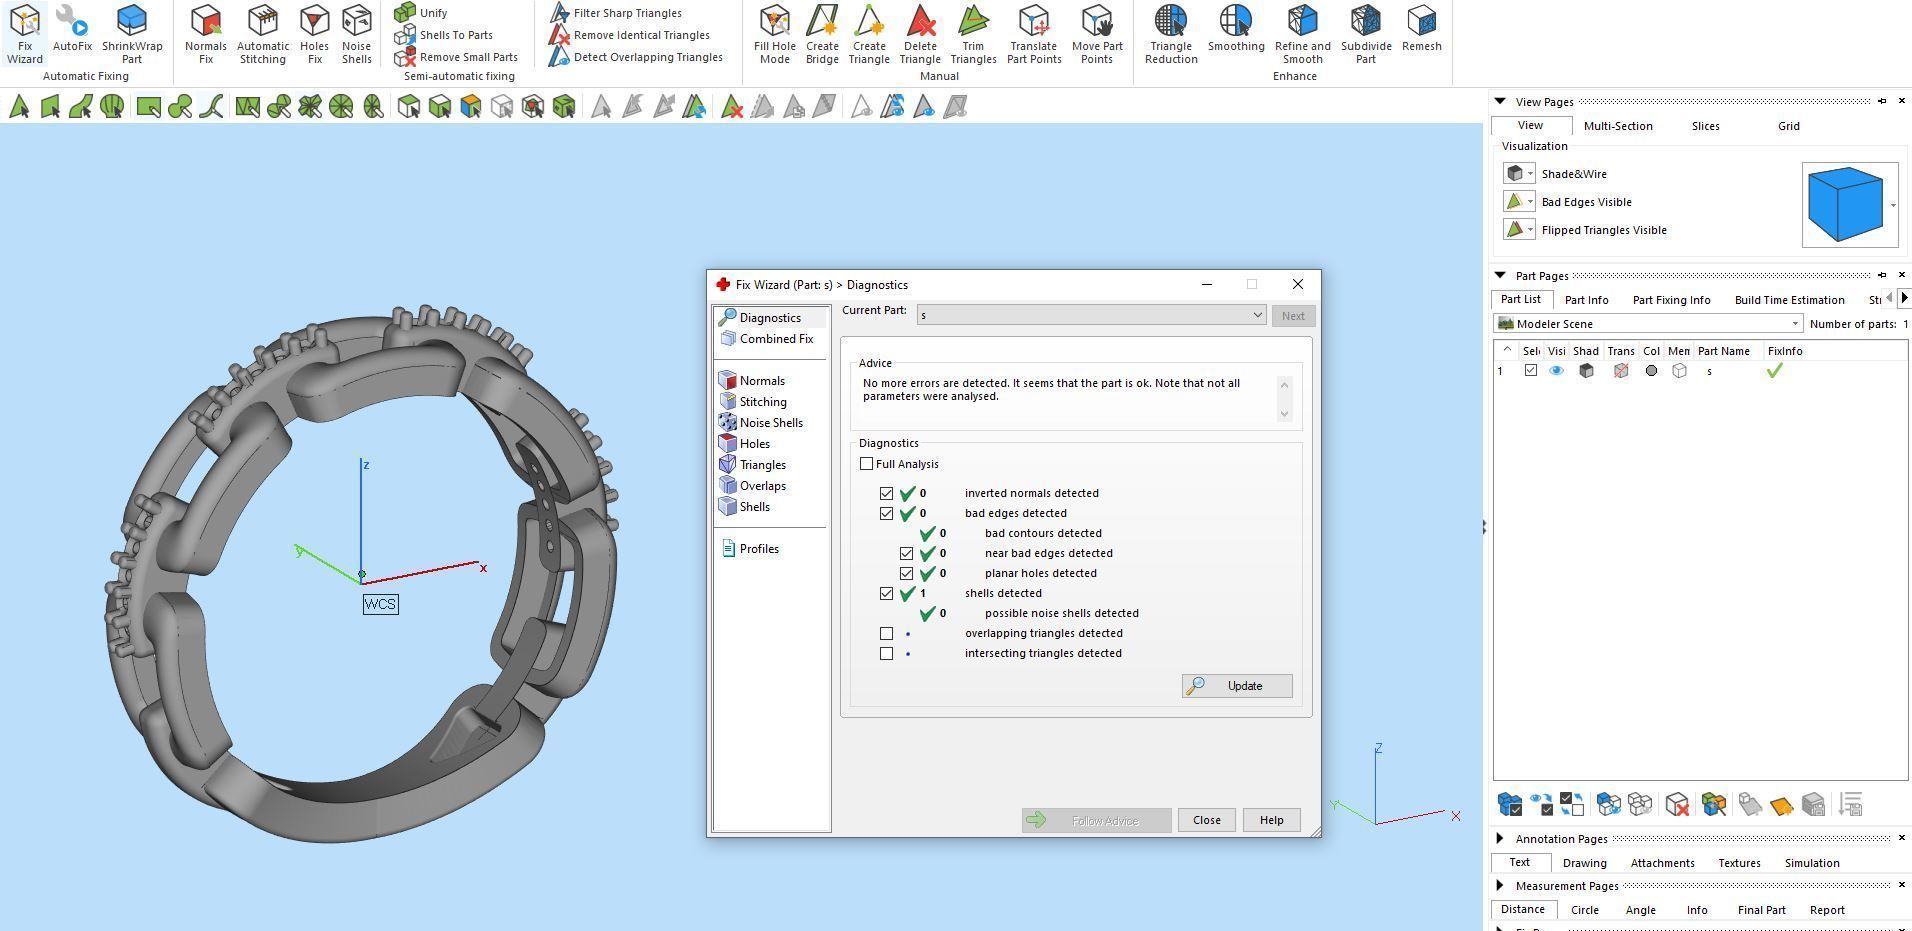The height and width of the screenshot is (931, 1912).
Task: Select Stitching in wizard sidebar
Action: click(x=753, y=402)
